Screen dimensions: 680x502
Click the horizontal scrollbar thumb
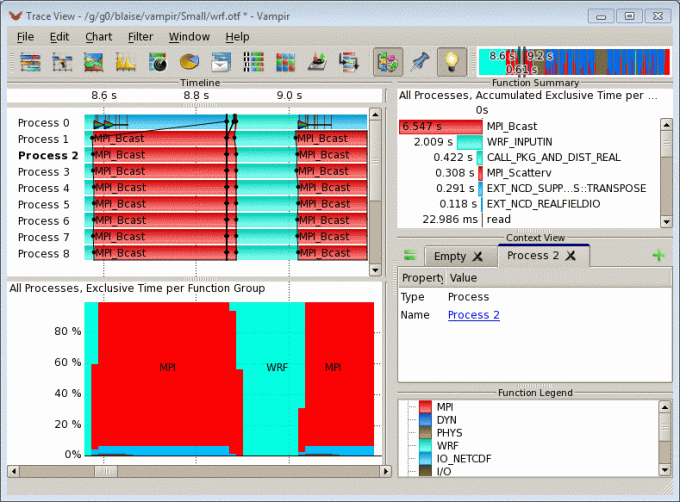click(106, 471)
